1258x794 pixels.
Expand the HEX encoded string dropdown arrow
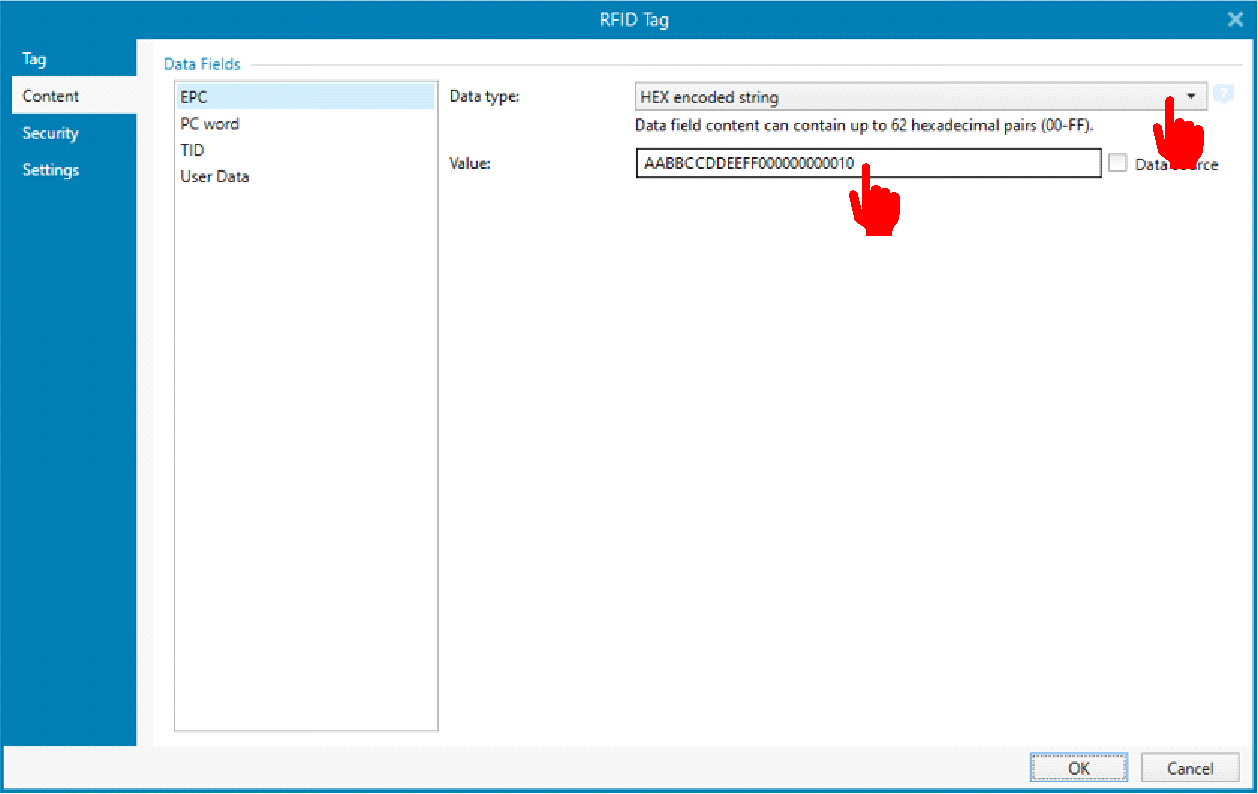click(x=1191, y=97)
